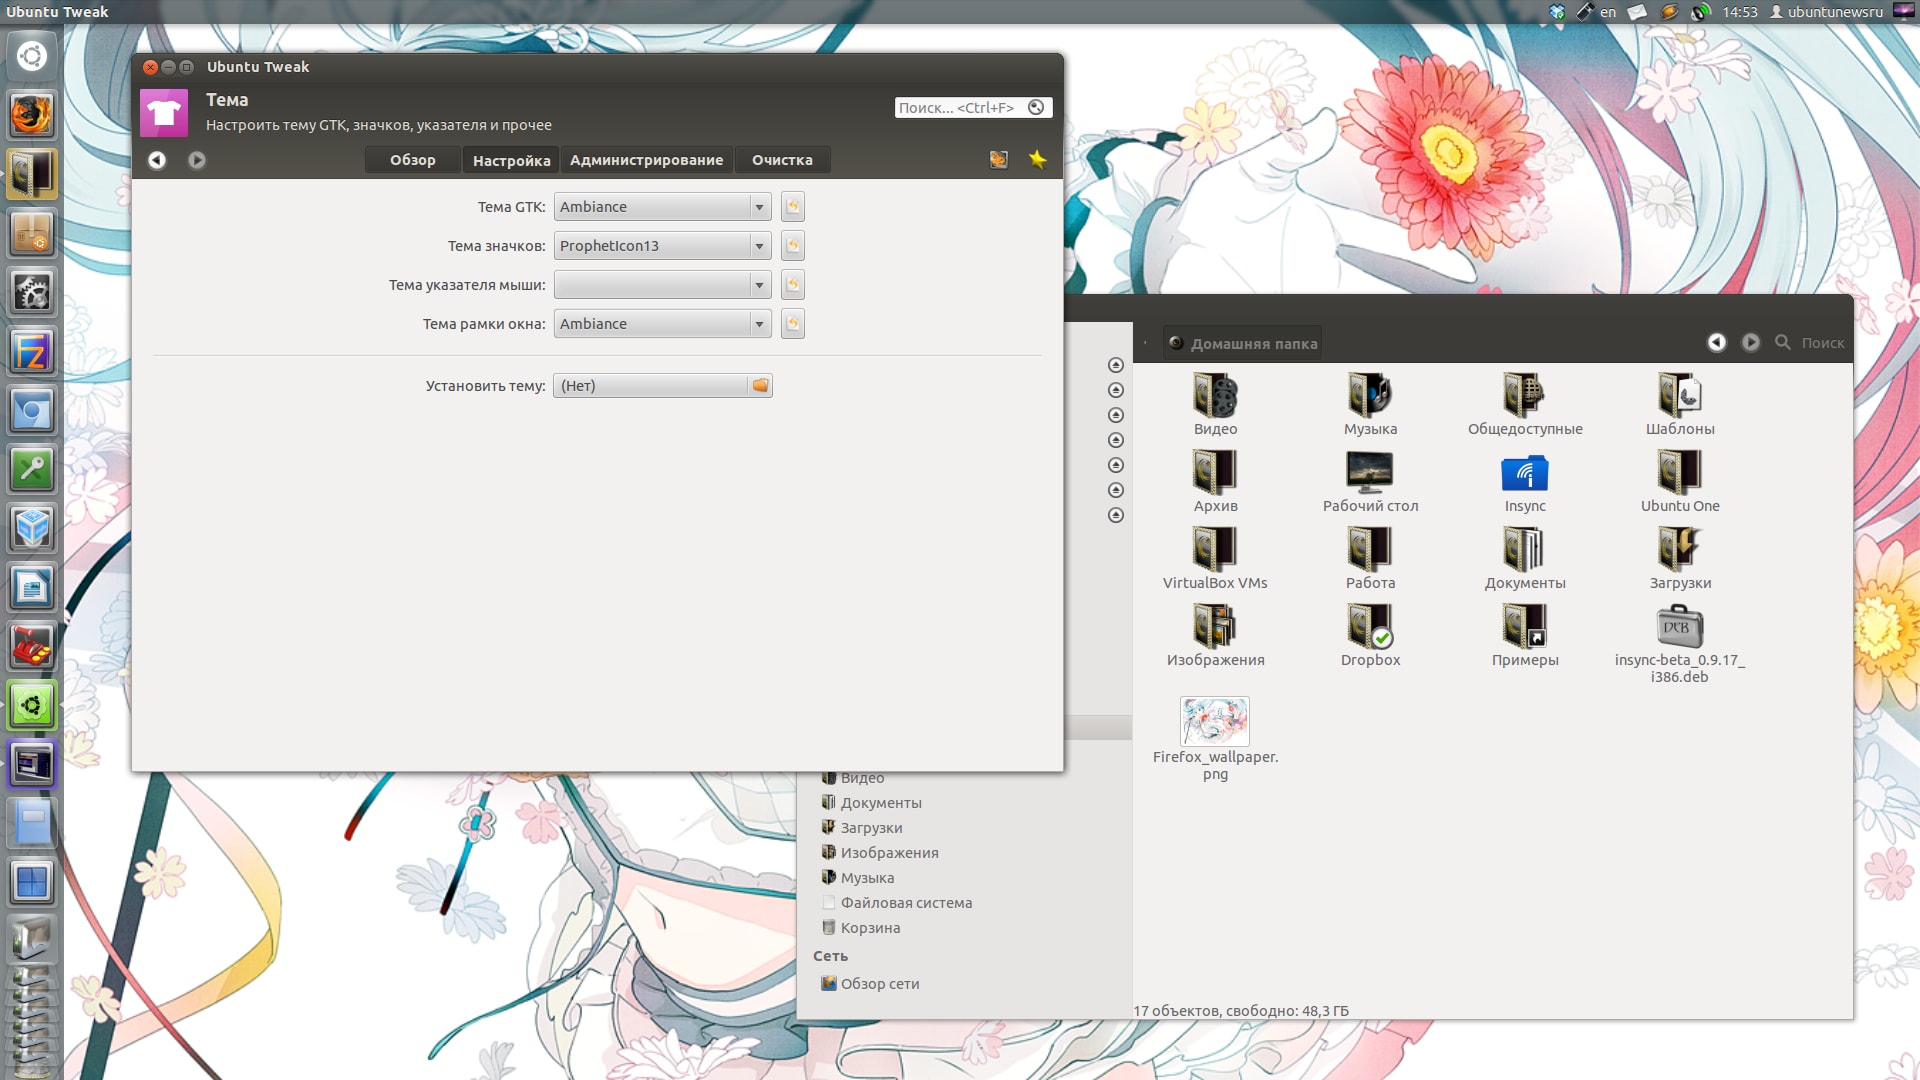Image resolution: width=1920 pixels, height=1080 pixels.
Task: Open Корзина in file manager sidebar
Action: pos(860,928)
